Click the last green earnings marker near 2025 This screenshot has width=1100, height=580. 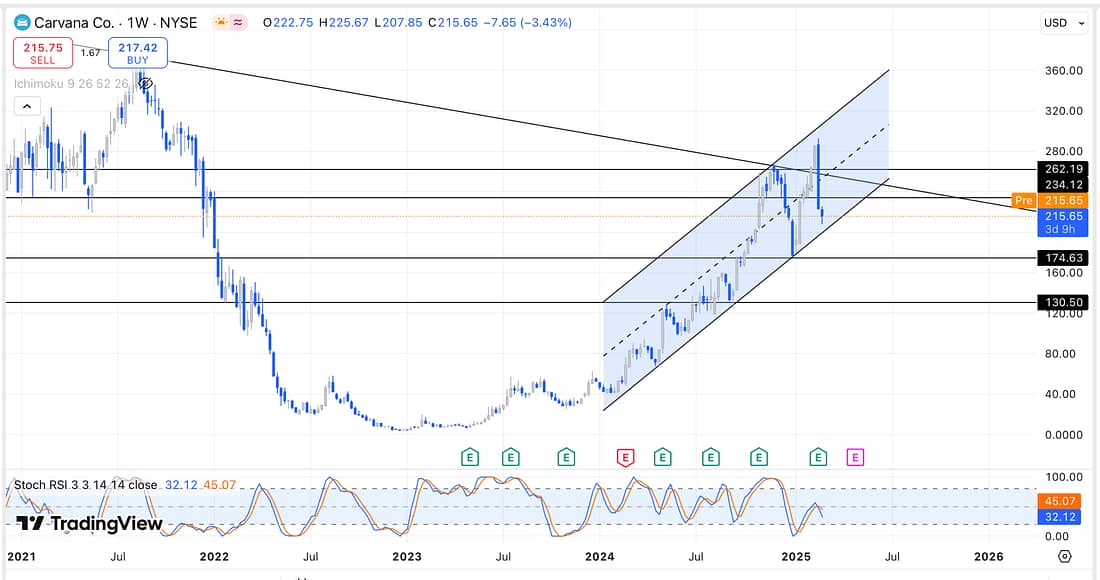click(x=818, y=458)
